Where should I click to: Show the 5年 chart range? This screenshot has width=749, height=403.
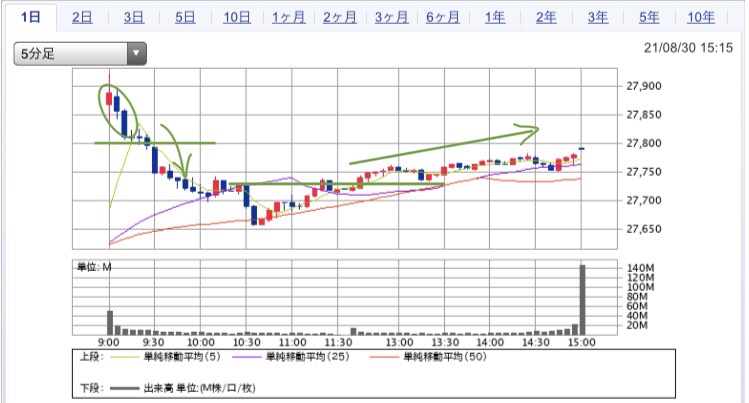649,17
